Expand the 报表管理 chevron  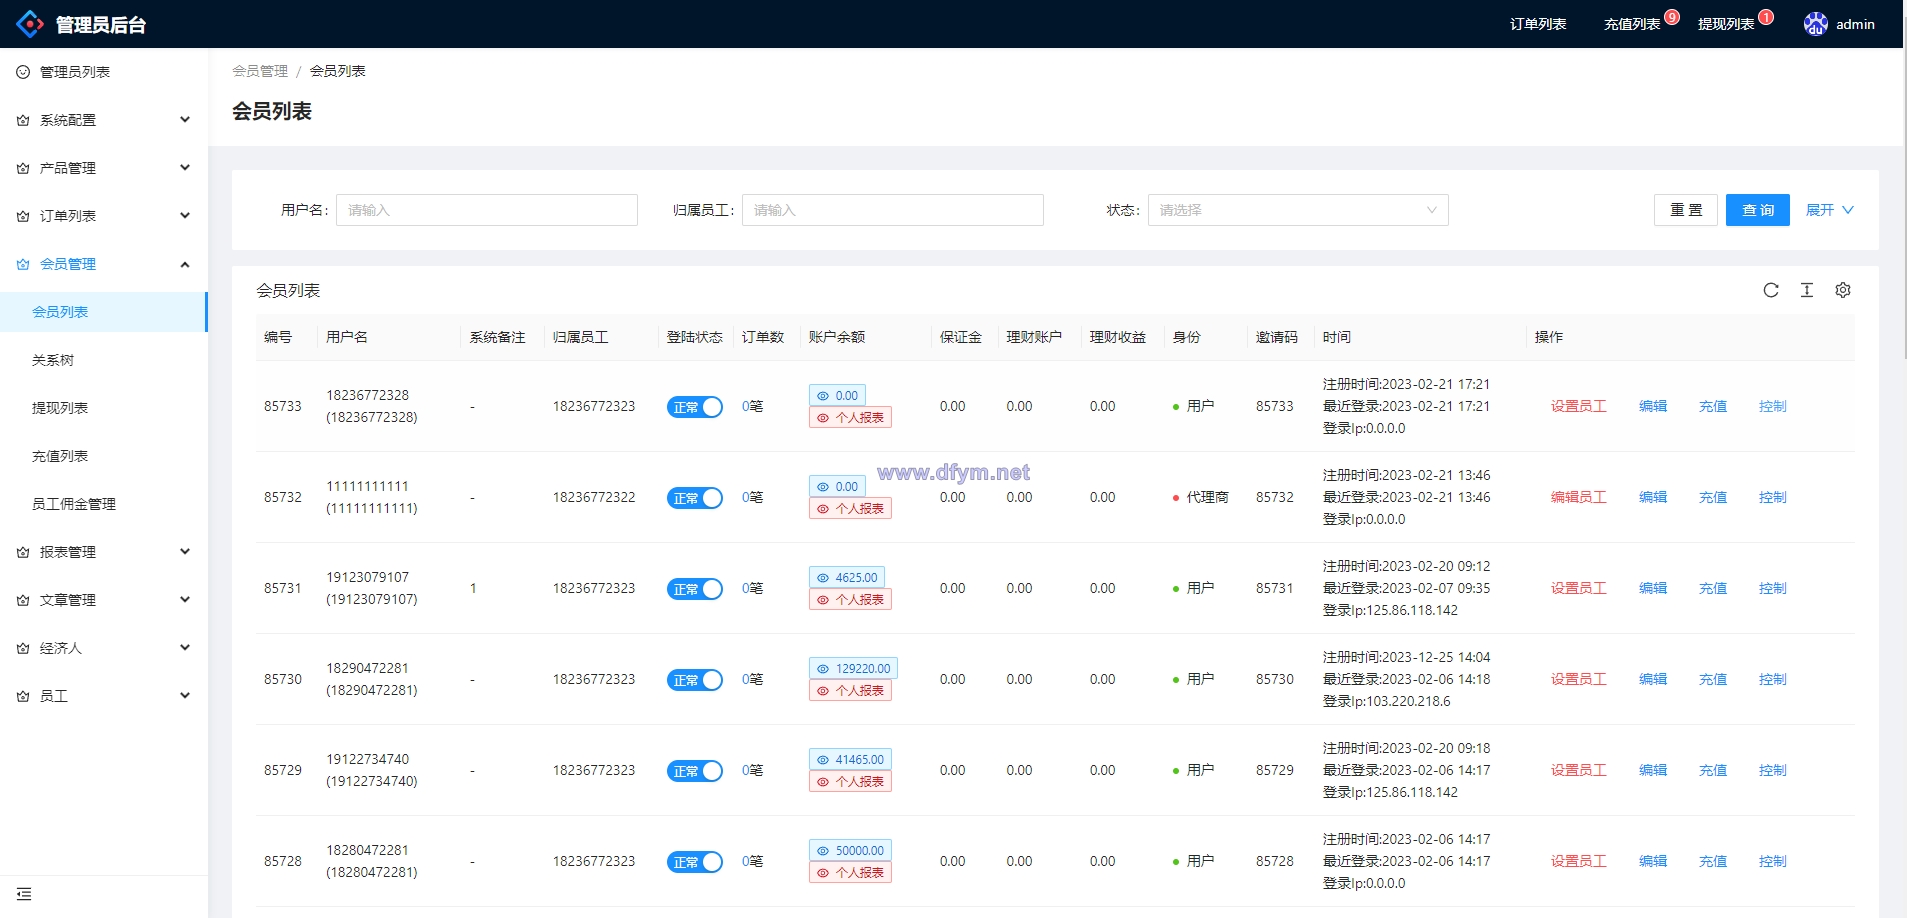[x=185, y=552]
